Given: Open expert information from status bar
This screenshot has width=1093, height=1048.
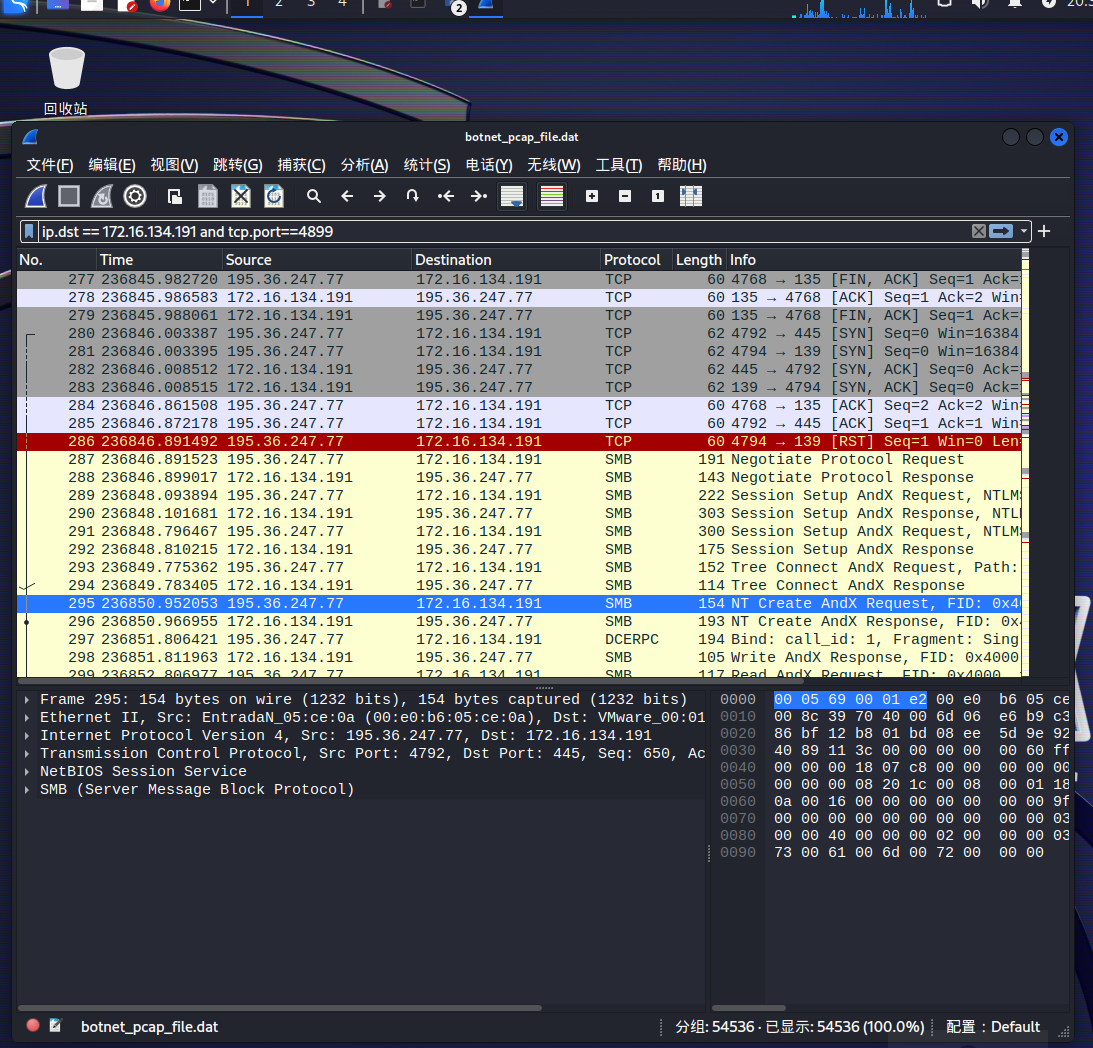Looking at the screenshot, I should (33, 1026).
